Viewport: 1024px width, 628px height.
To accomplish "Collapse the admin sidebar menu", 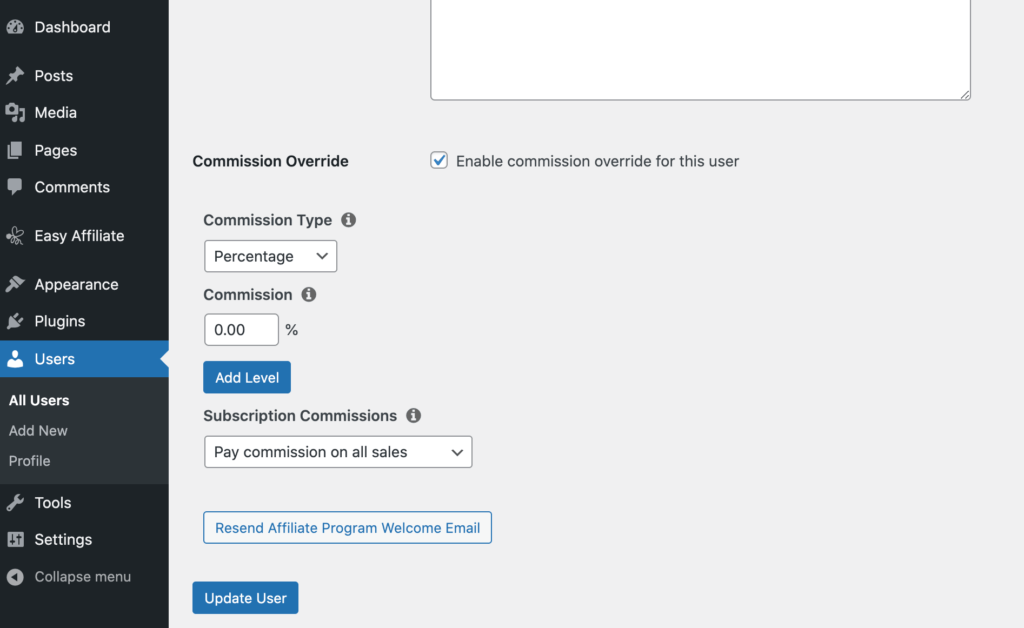I will pyautogui.click(x=70, y=576).
